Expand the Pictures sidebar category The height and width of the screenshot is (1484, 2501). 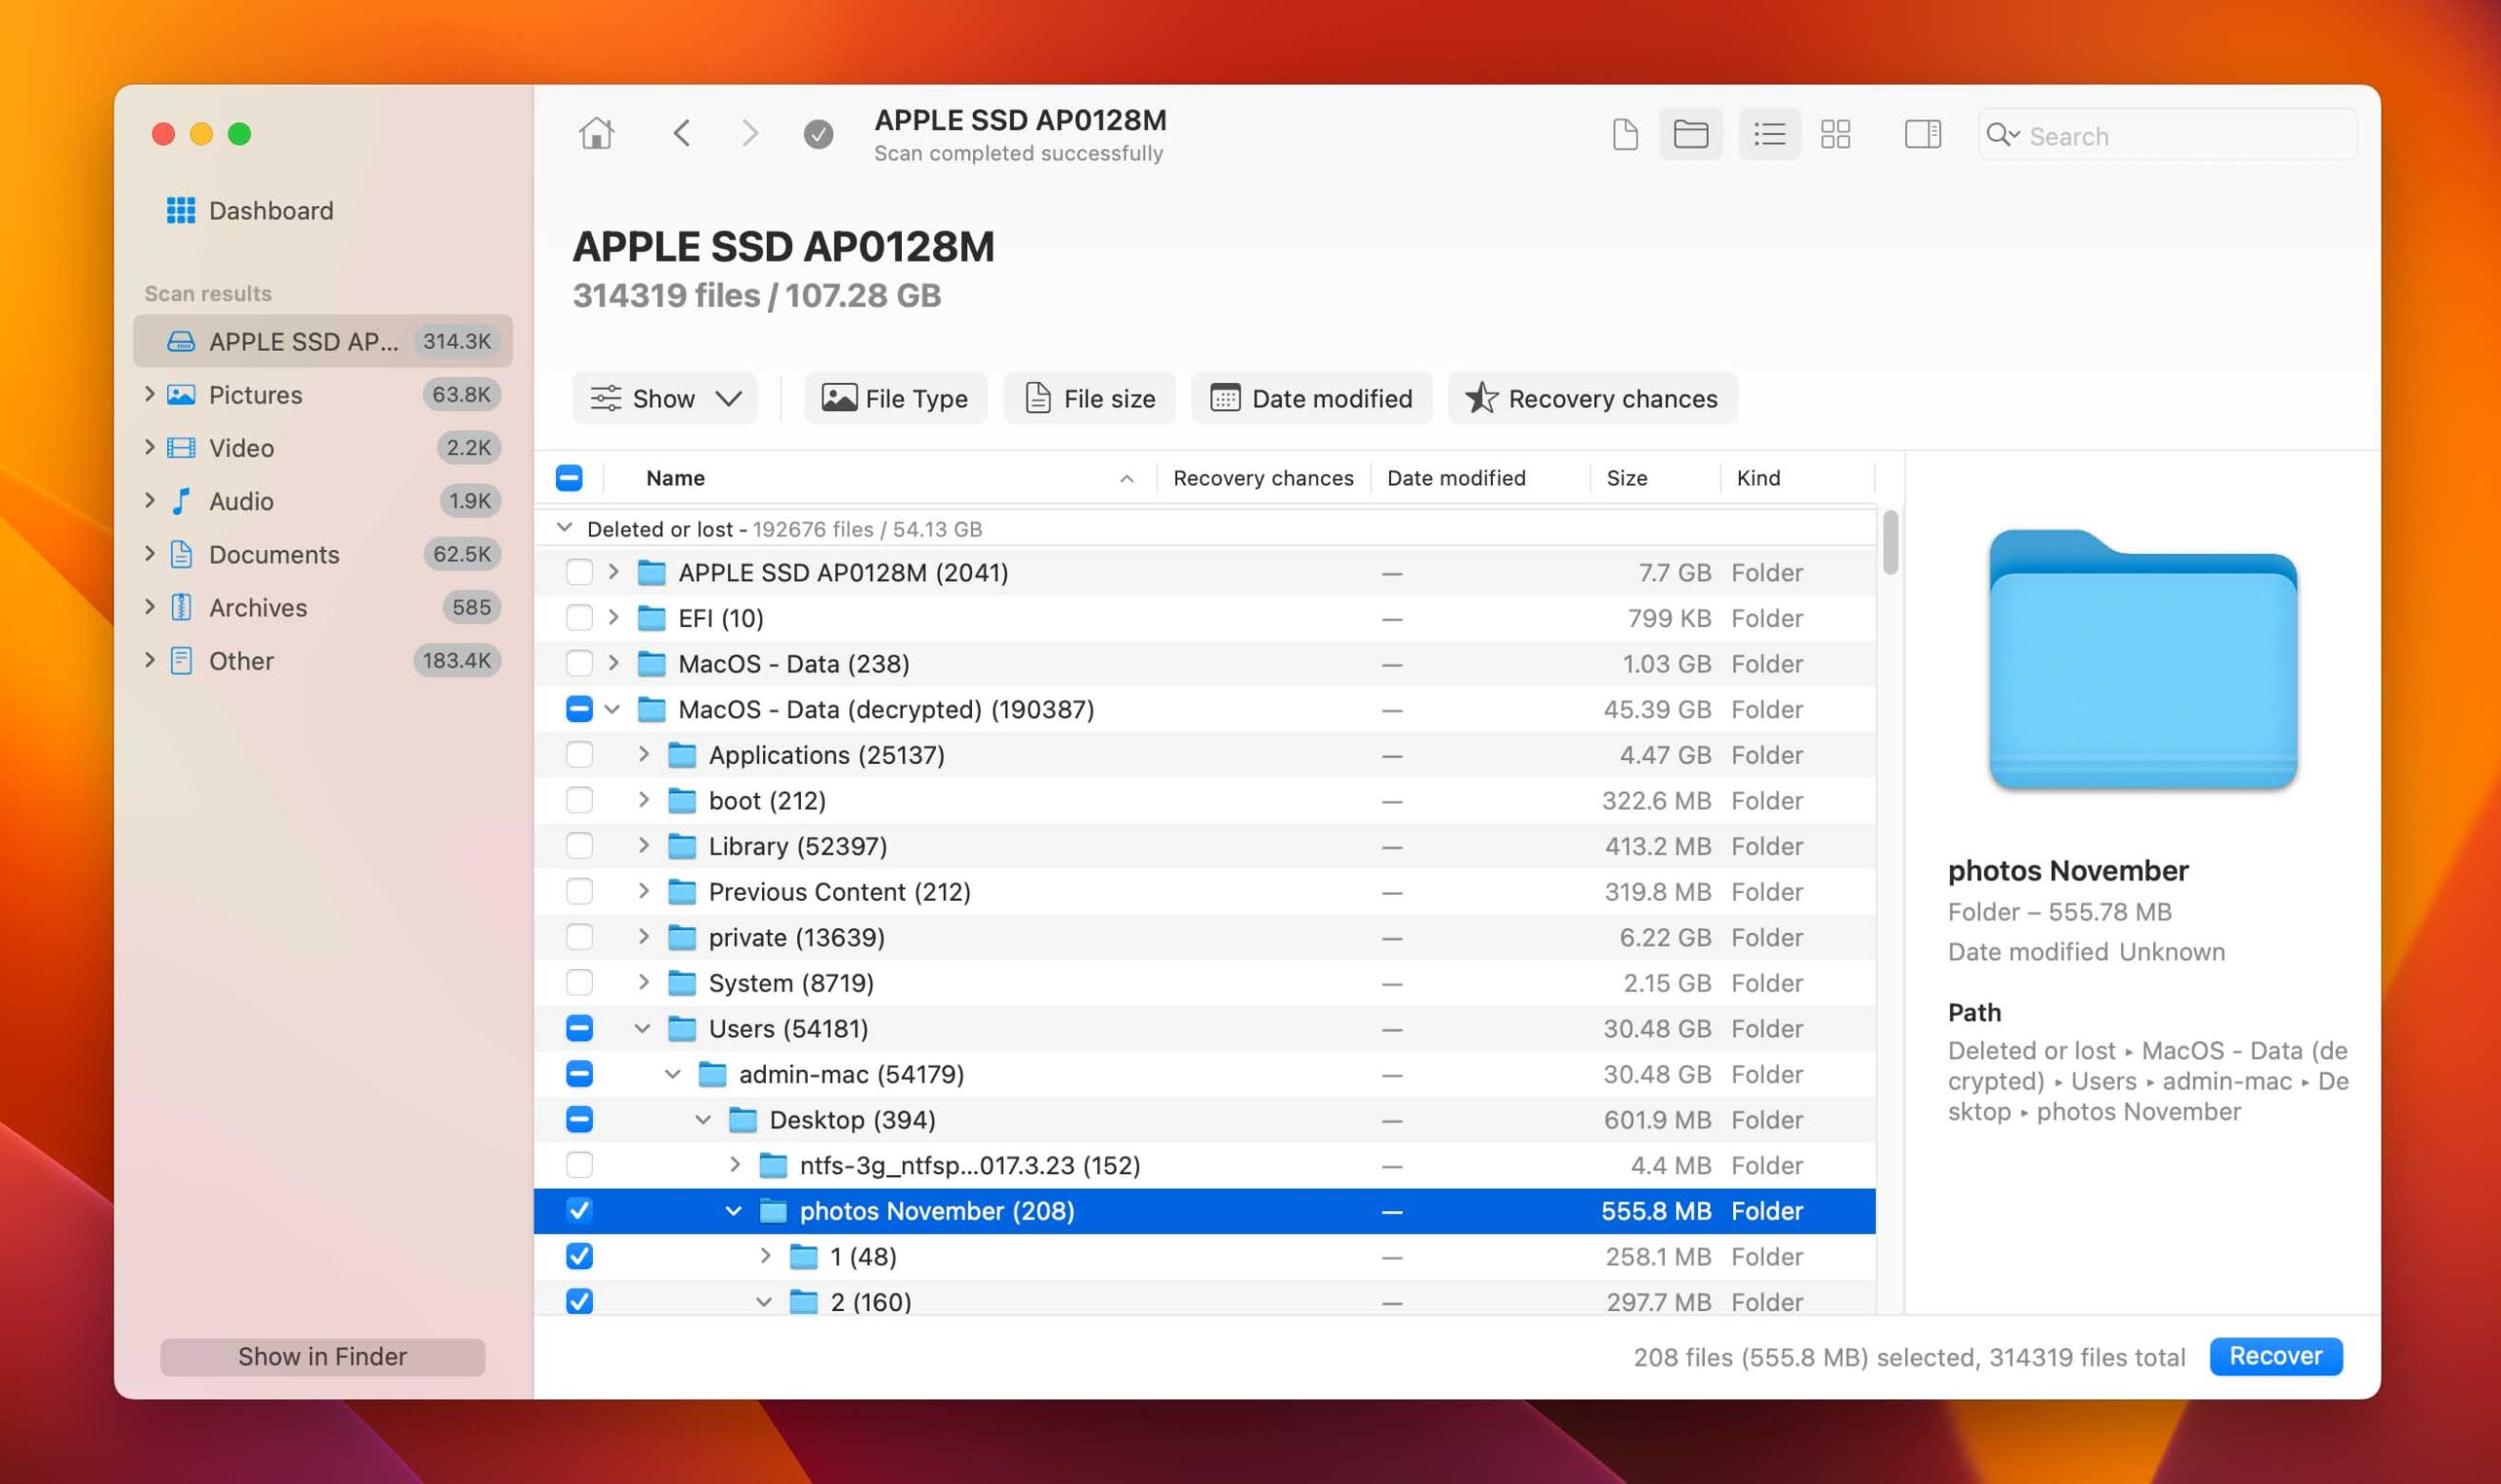(149, 395)
